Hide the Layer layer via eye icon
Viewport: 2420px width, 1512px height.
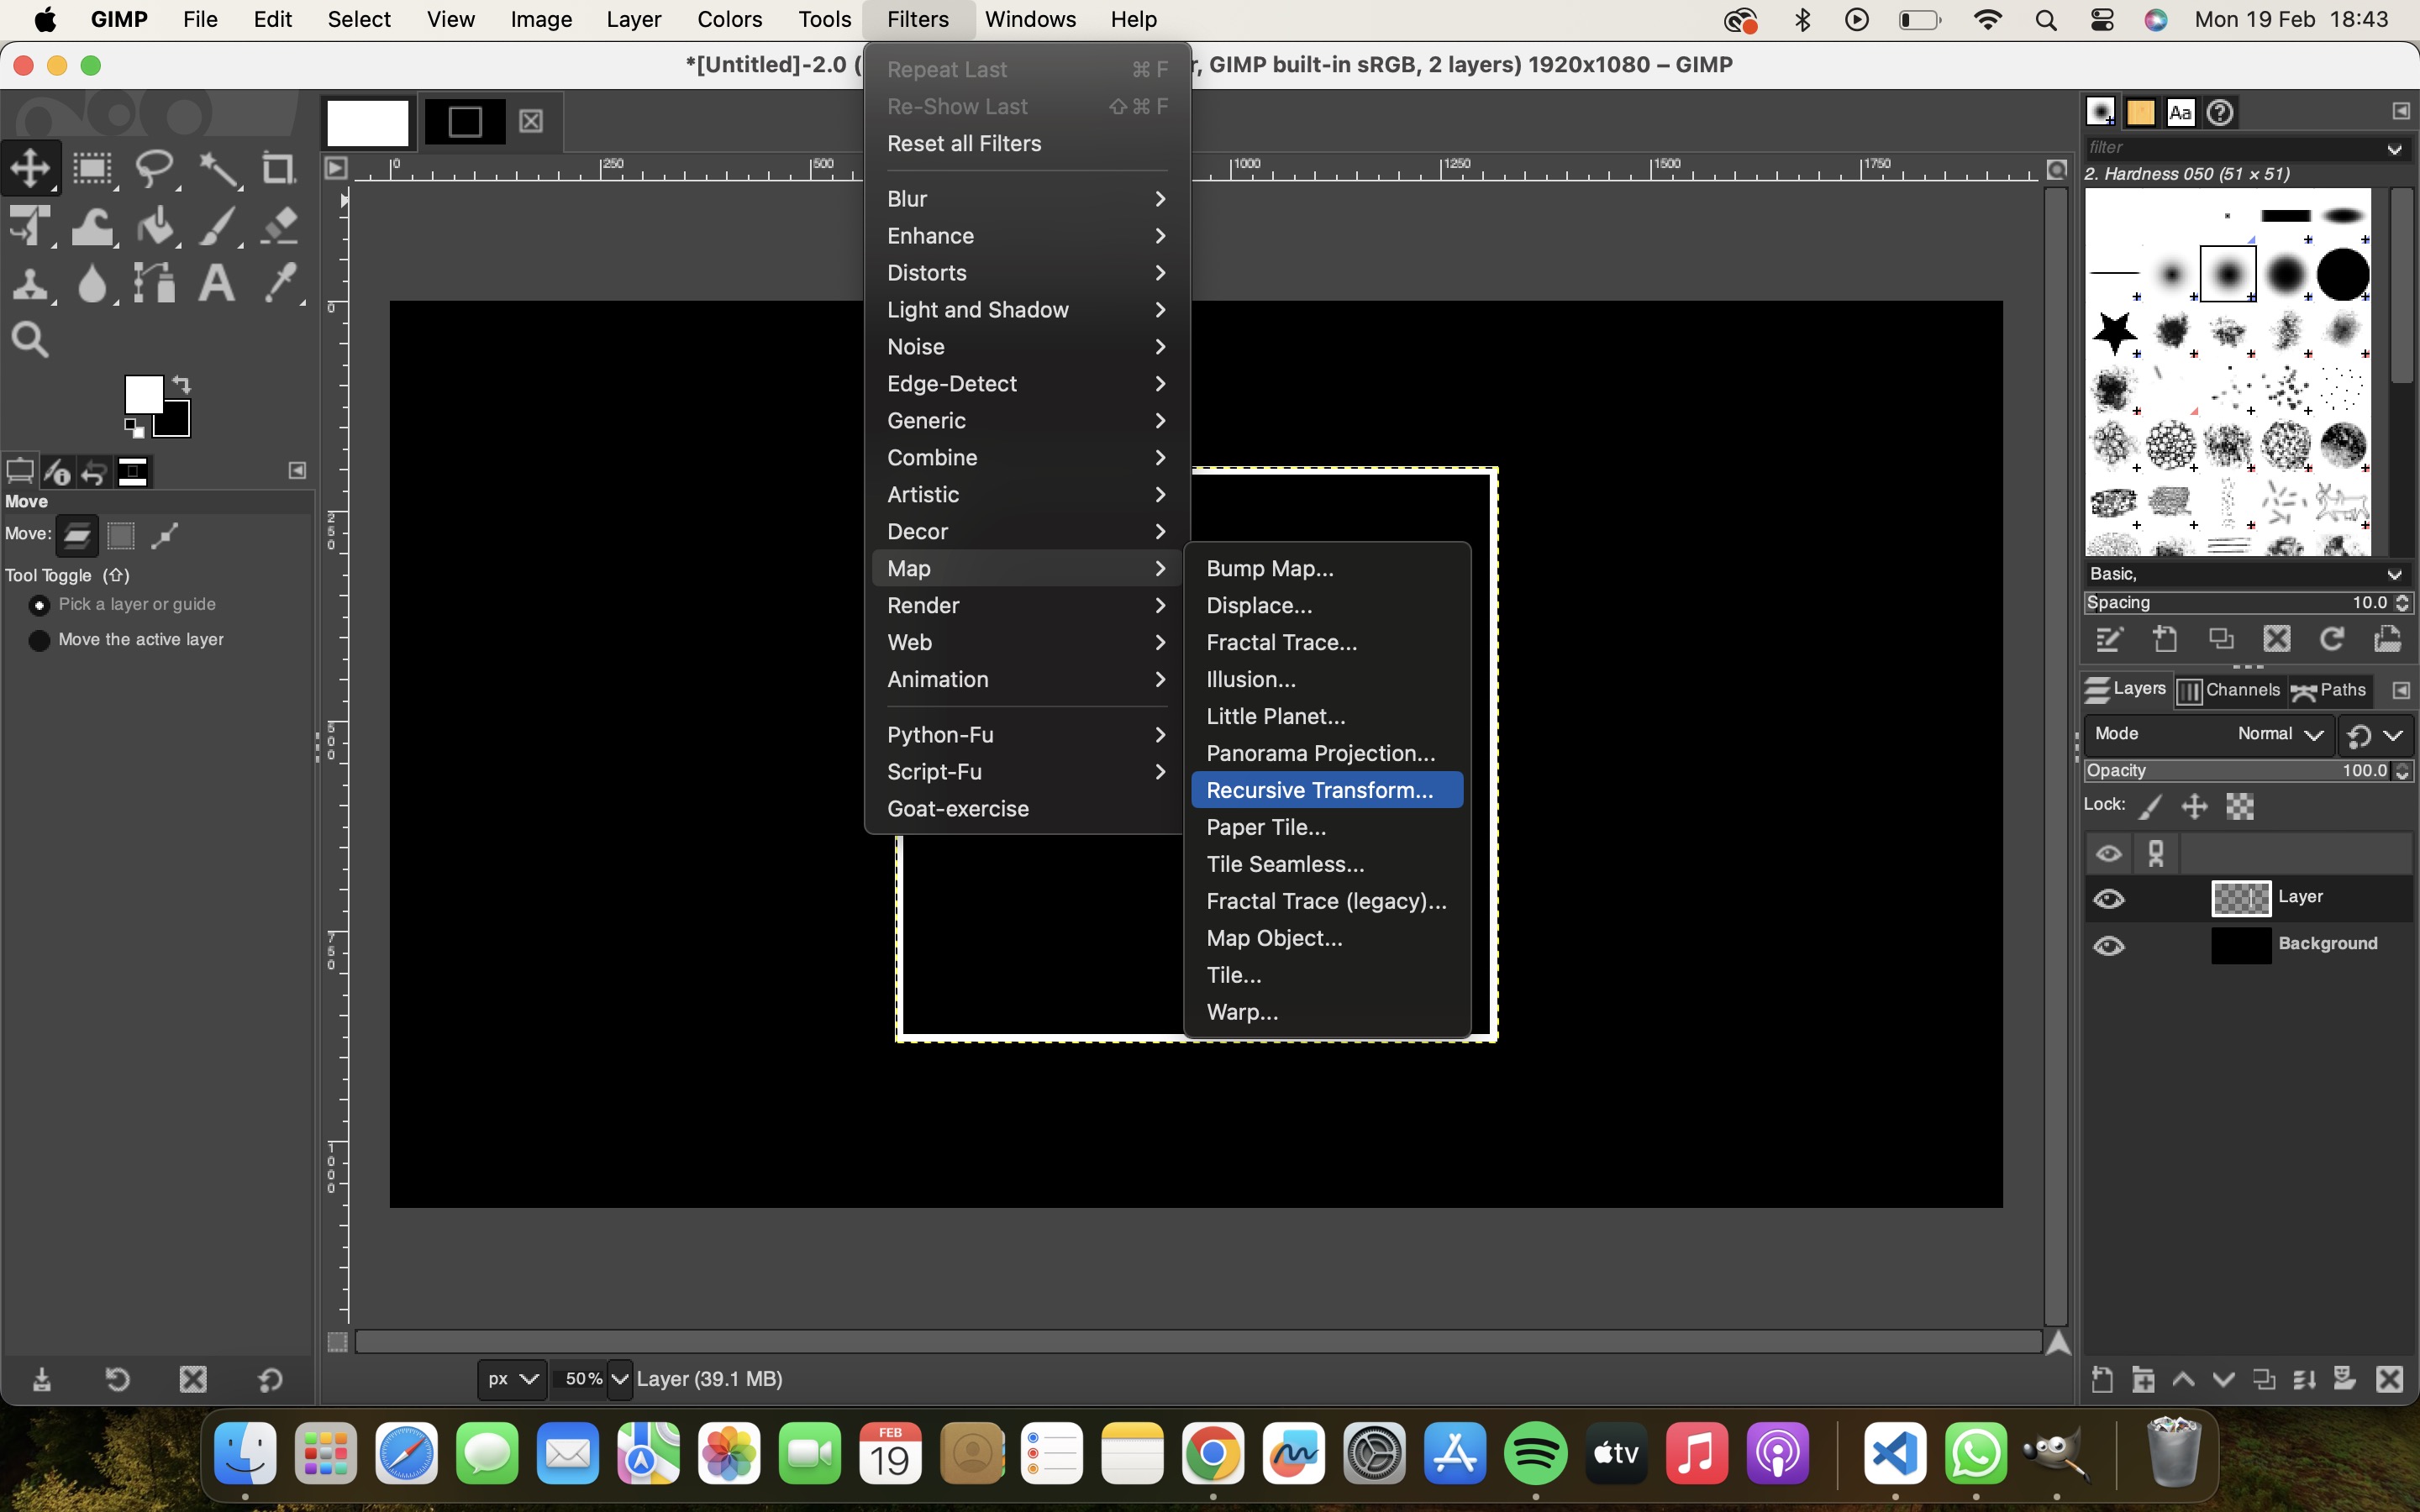[2109, 899]
